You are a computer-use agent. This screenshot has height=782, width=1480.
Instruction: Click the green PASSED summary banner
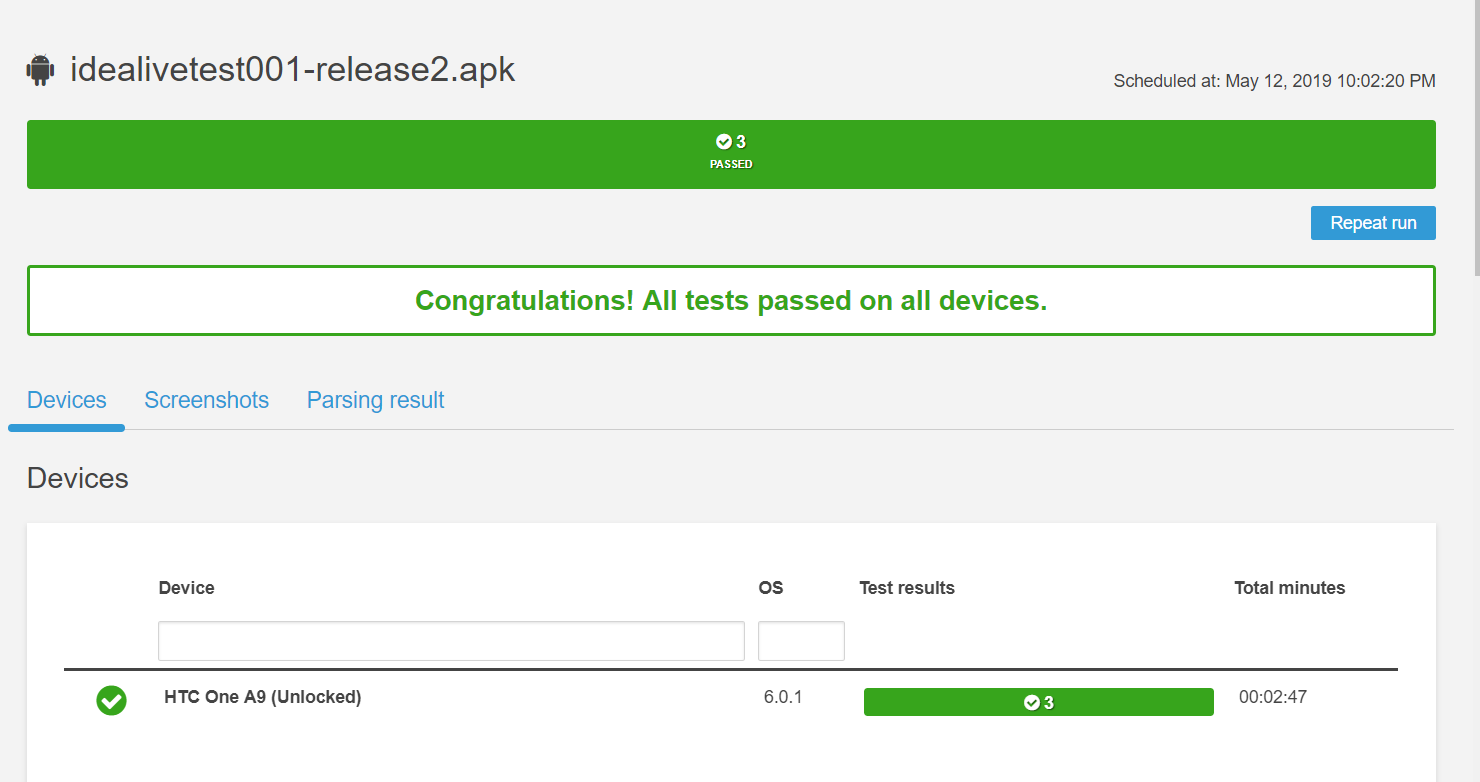[x=731, y=154]
